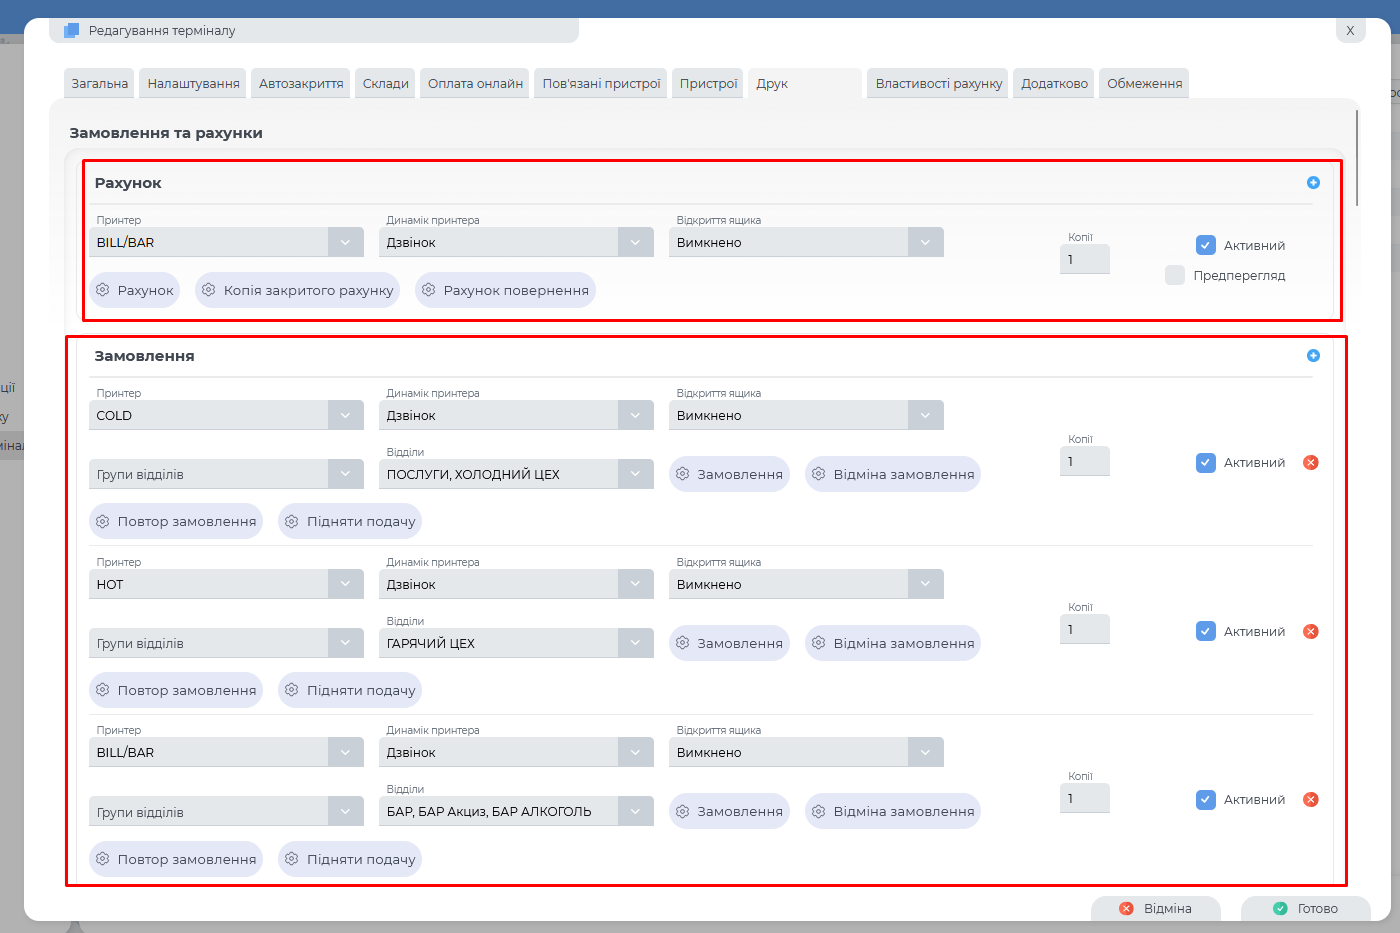Click the vertical scrollbar of the dialog
The width and height of the screenshot is (1400, 933).
click(x=1357, y=158)
